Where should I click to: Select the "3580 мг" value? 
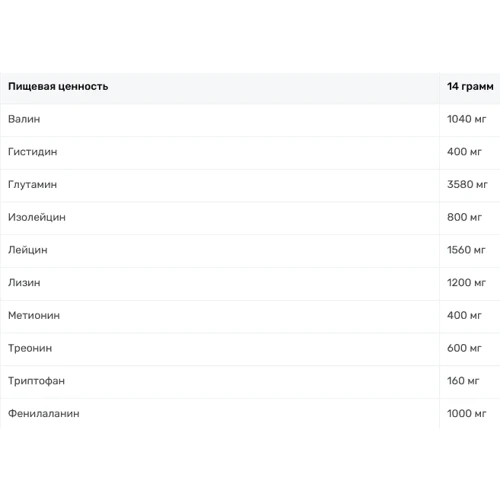(x=467, y=184)
